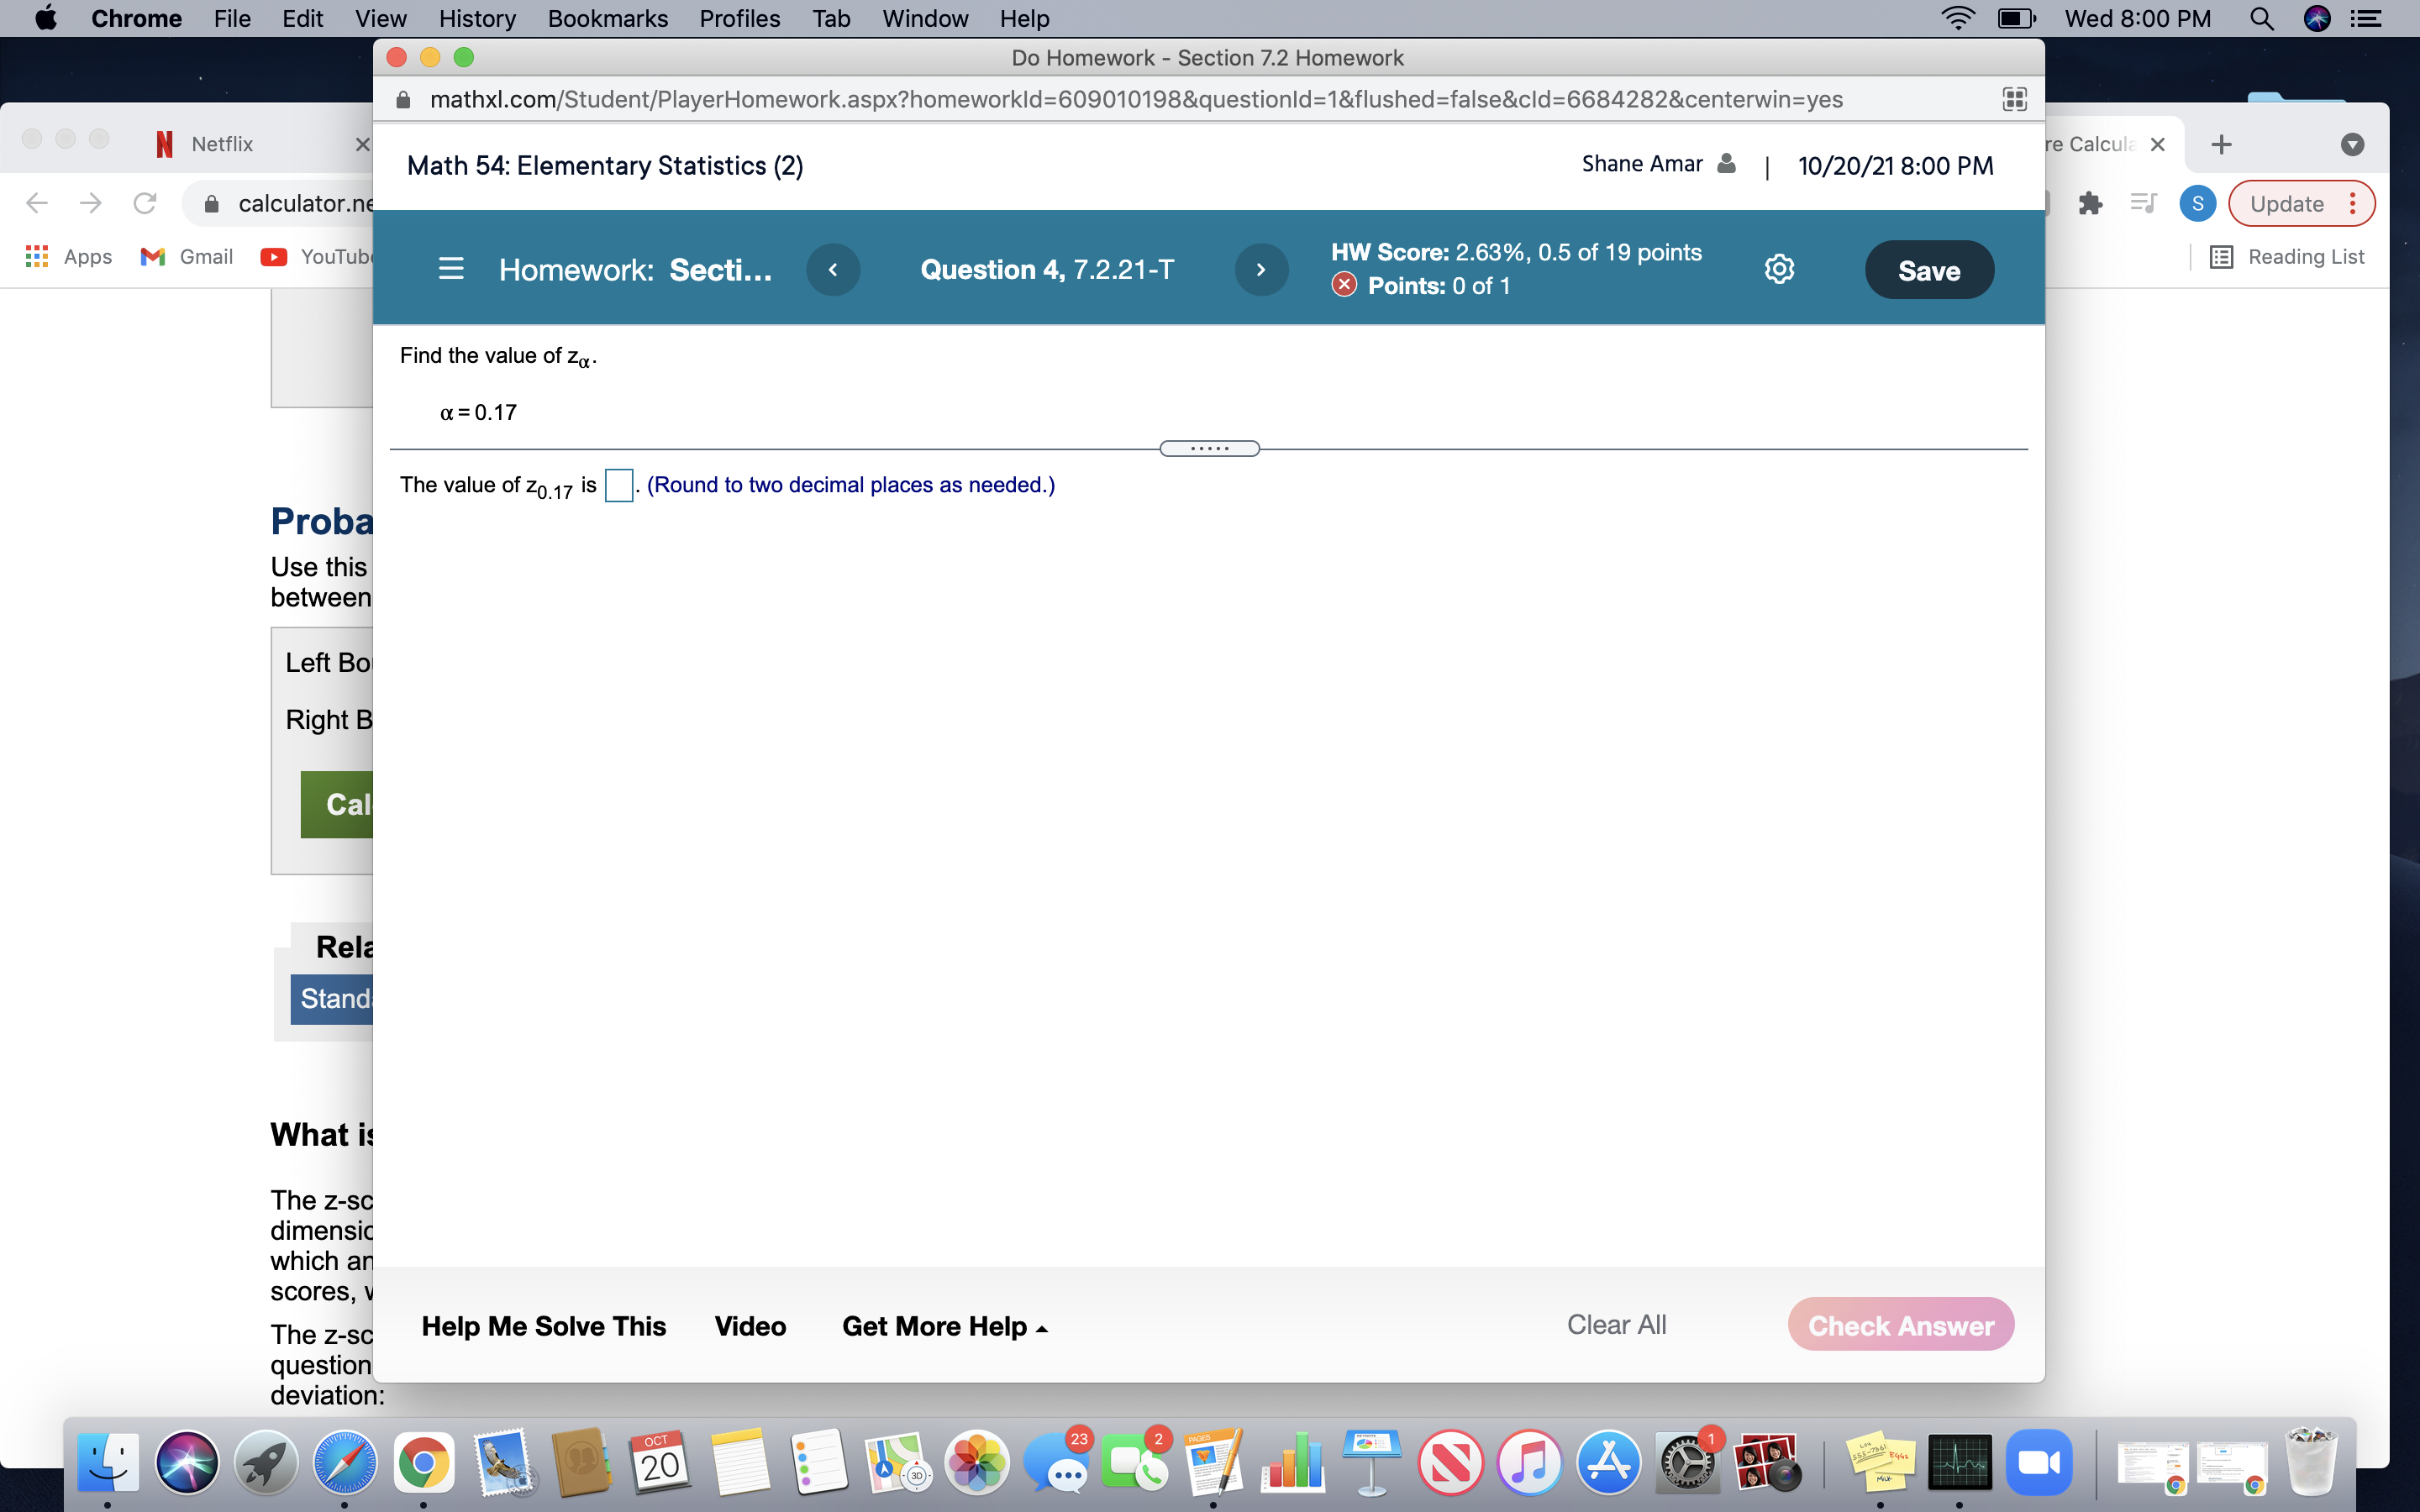Click Clear All answers button
Screen dimensions: 2420x1512
tap(1615, 1324)
